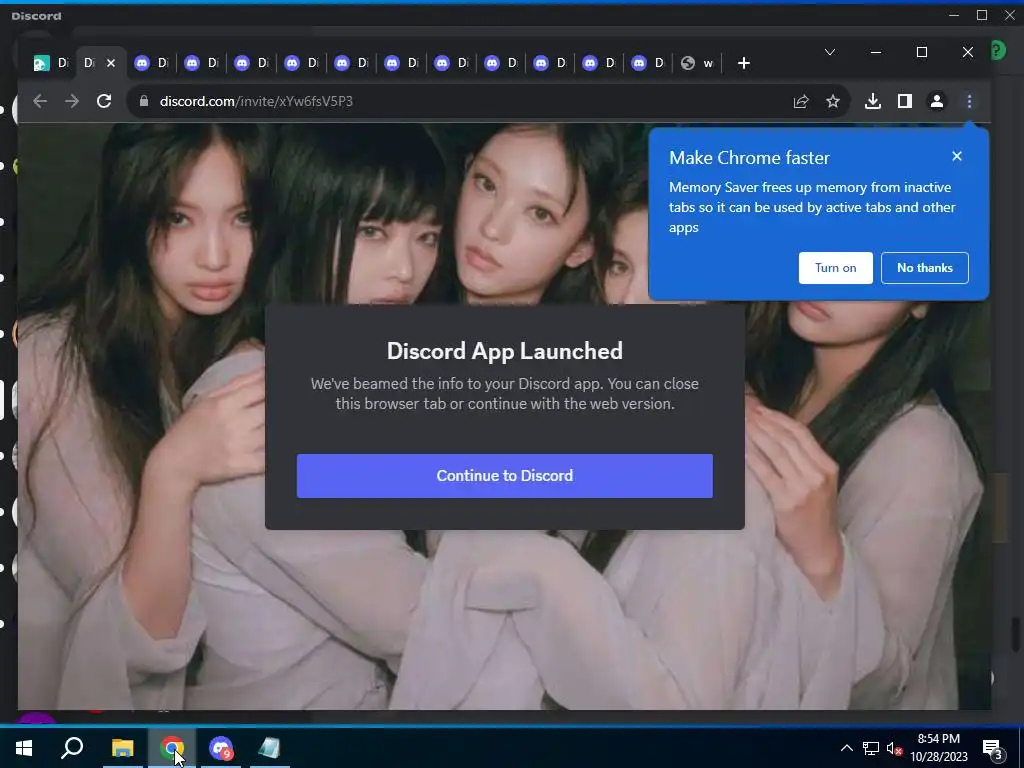Image resolution: width=1024 pixels, height=768 pixels.
Task: Open a new Chrome tab
Action: 743,63
